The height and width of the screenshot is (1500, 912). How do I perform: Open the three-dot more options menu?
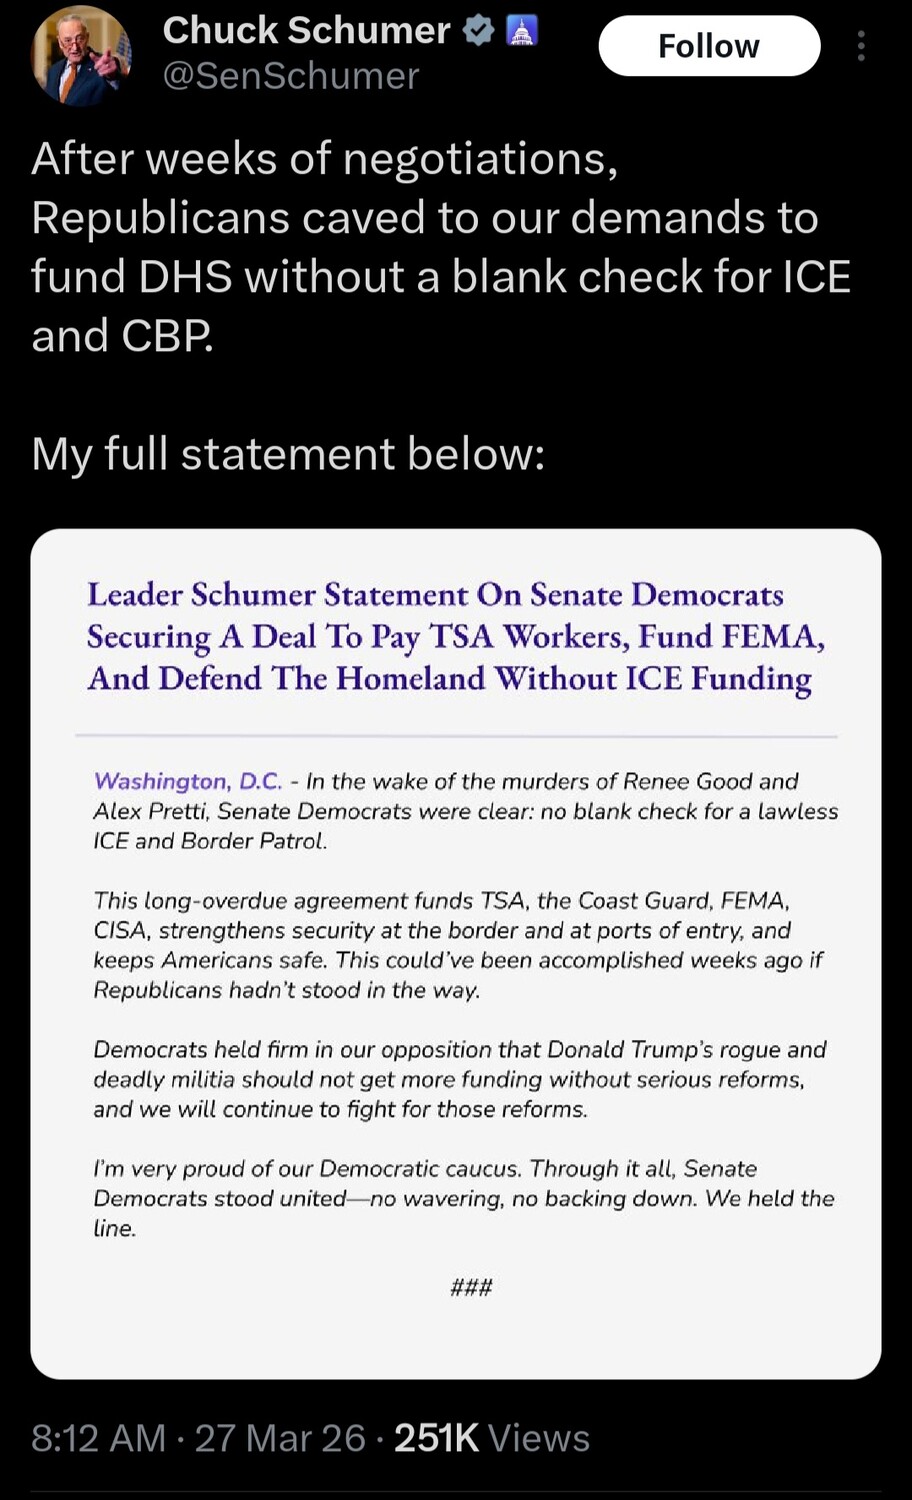click(861, 46)
